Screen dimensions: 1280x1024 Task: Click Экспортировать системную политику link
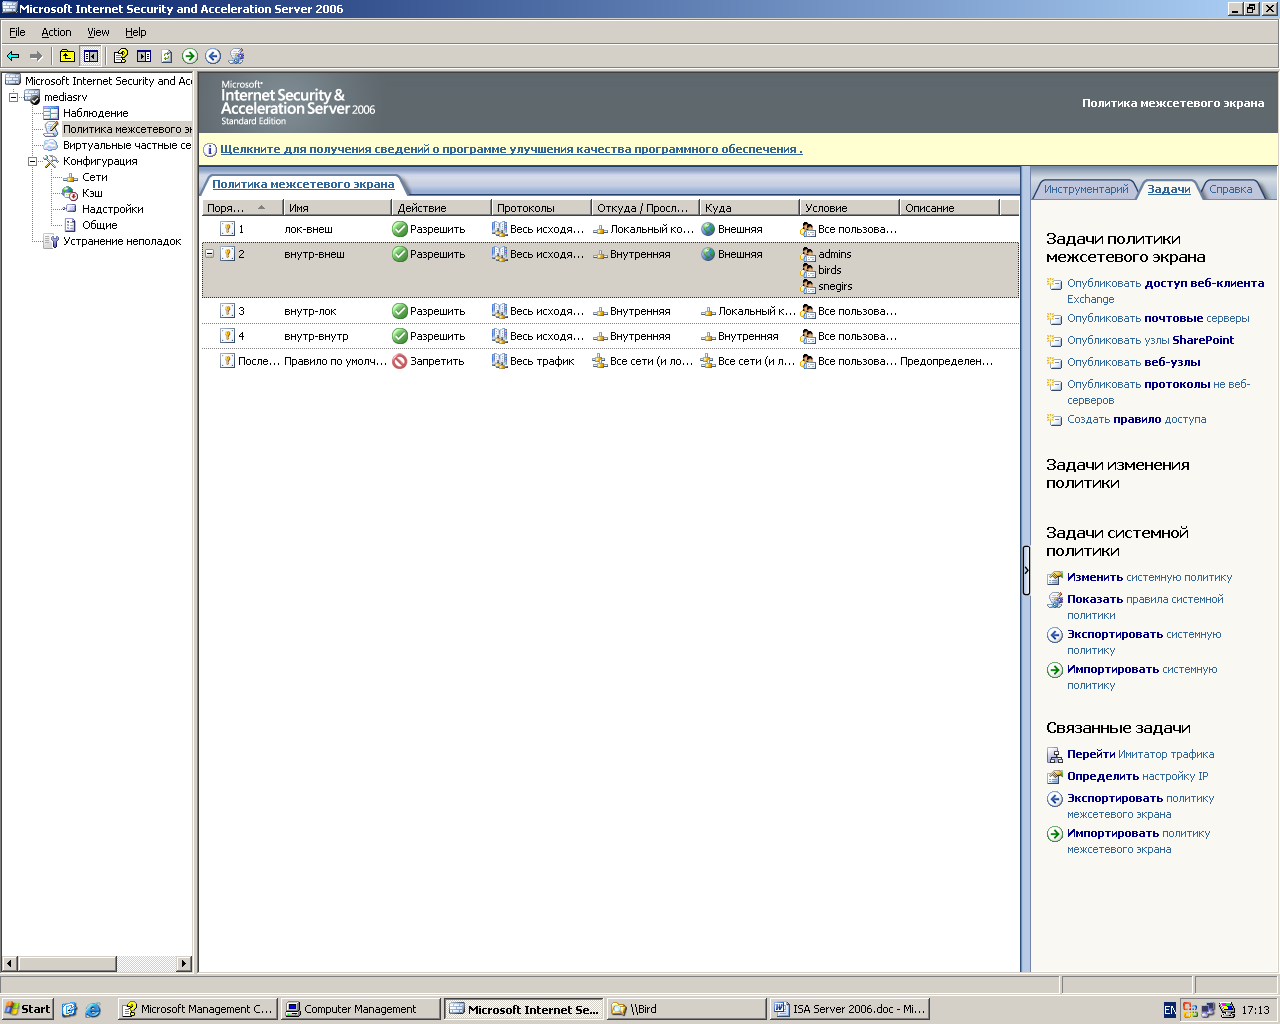point(1144,643)
